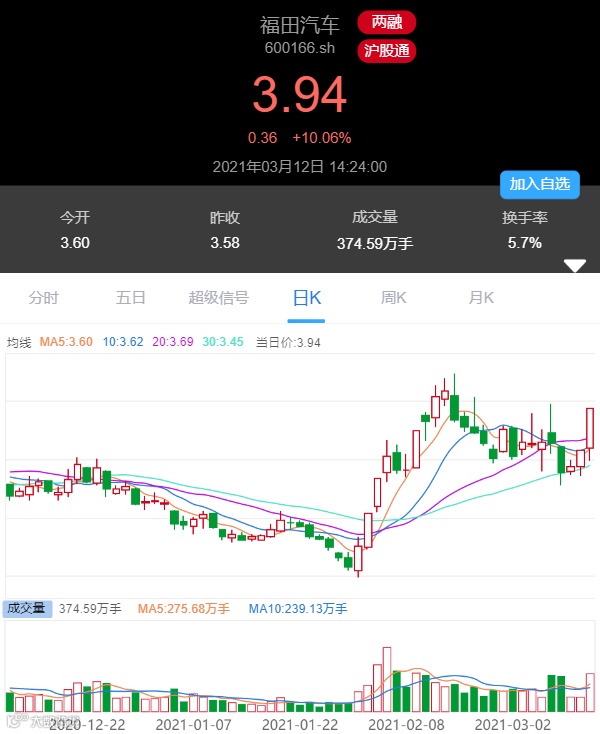This screenshot has height=734, width=600.
Task: Click the 2021-01-22 date axis label
Action: 300,725
